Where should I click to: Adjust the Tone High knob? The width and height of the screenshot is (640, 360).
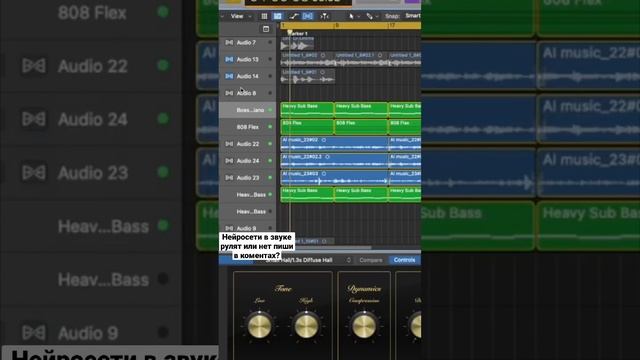[307, 326]
